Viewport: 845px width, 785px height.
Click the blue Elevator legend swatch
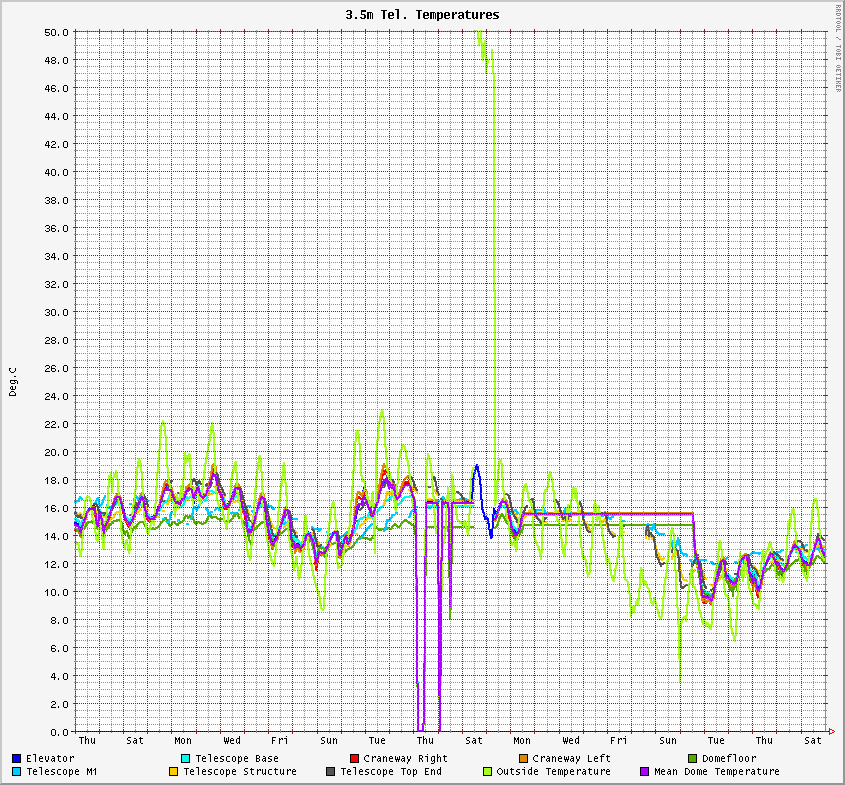click(17, 759)
